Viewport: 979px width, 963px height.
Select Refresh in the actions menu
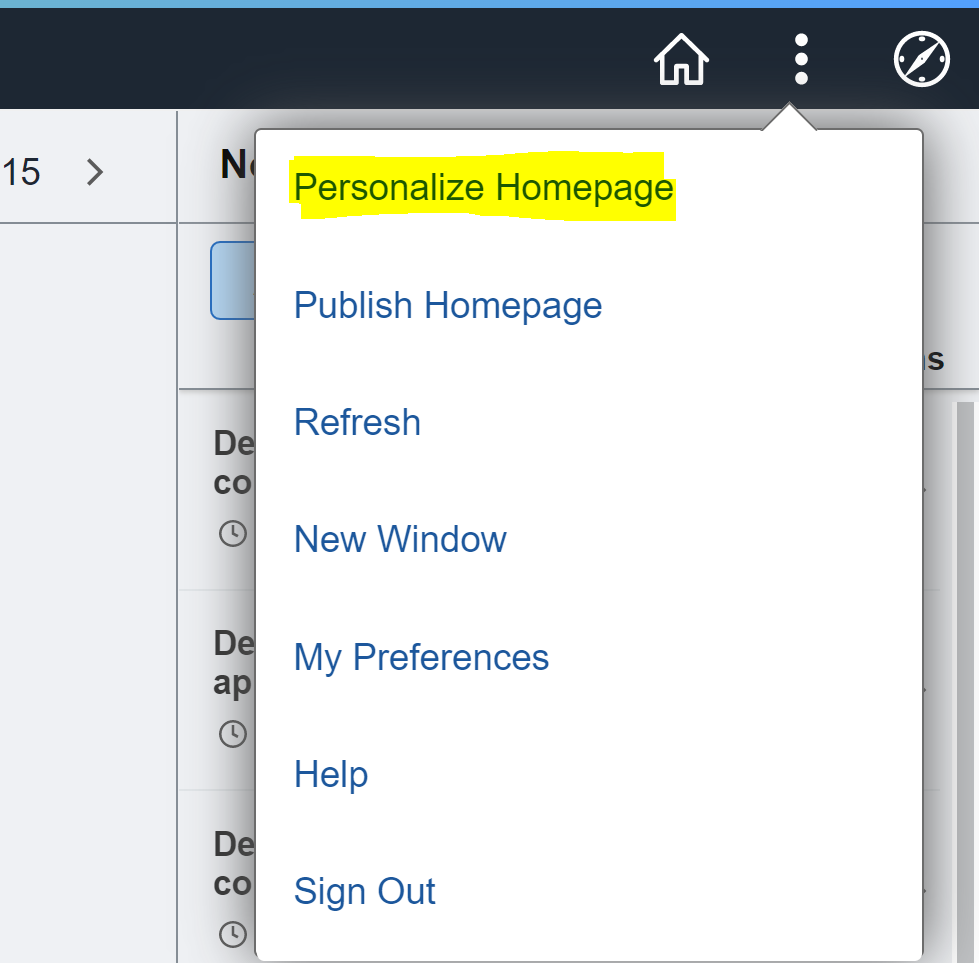point(357,422)
